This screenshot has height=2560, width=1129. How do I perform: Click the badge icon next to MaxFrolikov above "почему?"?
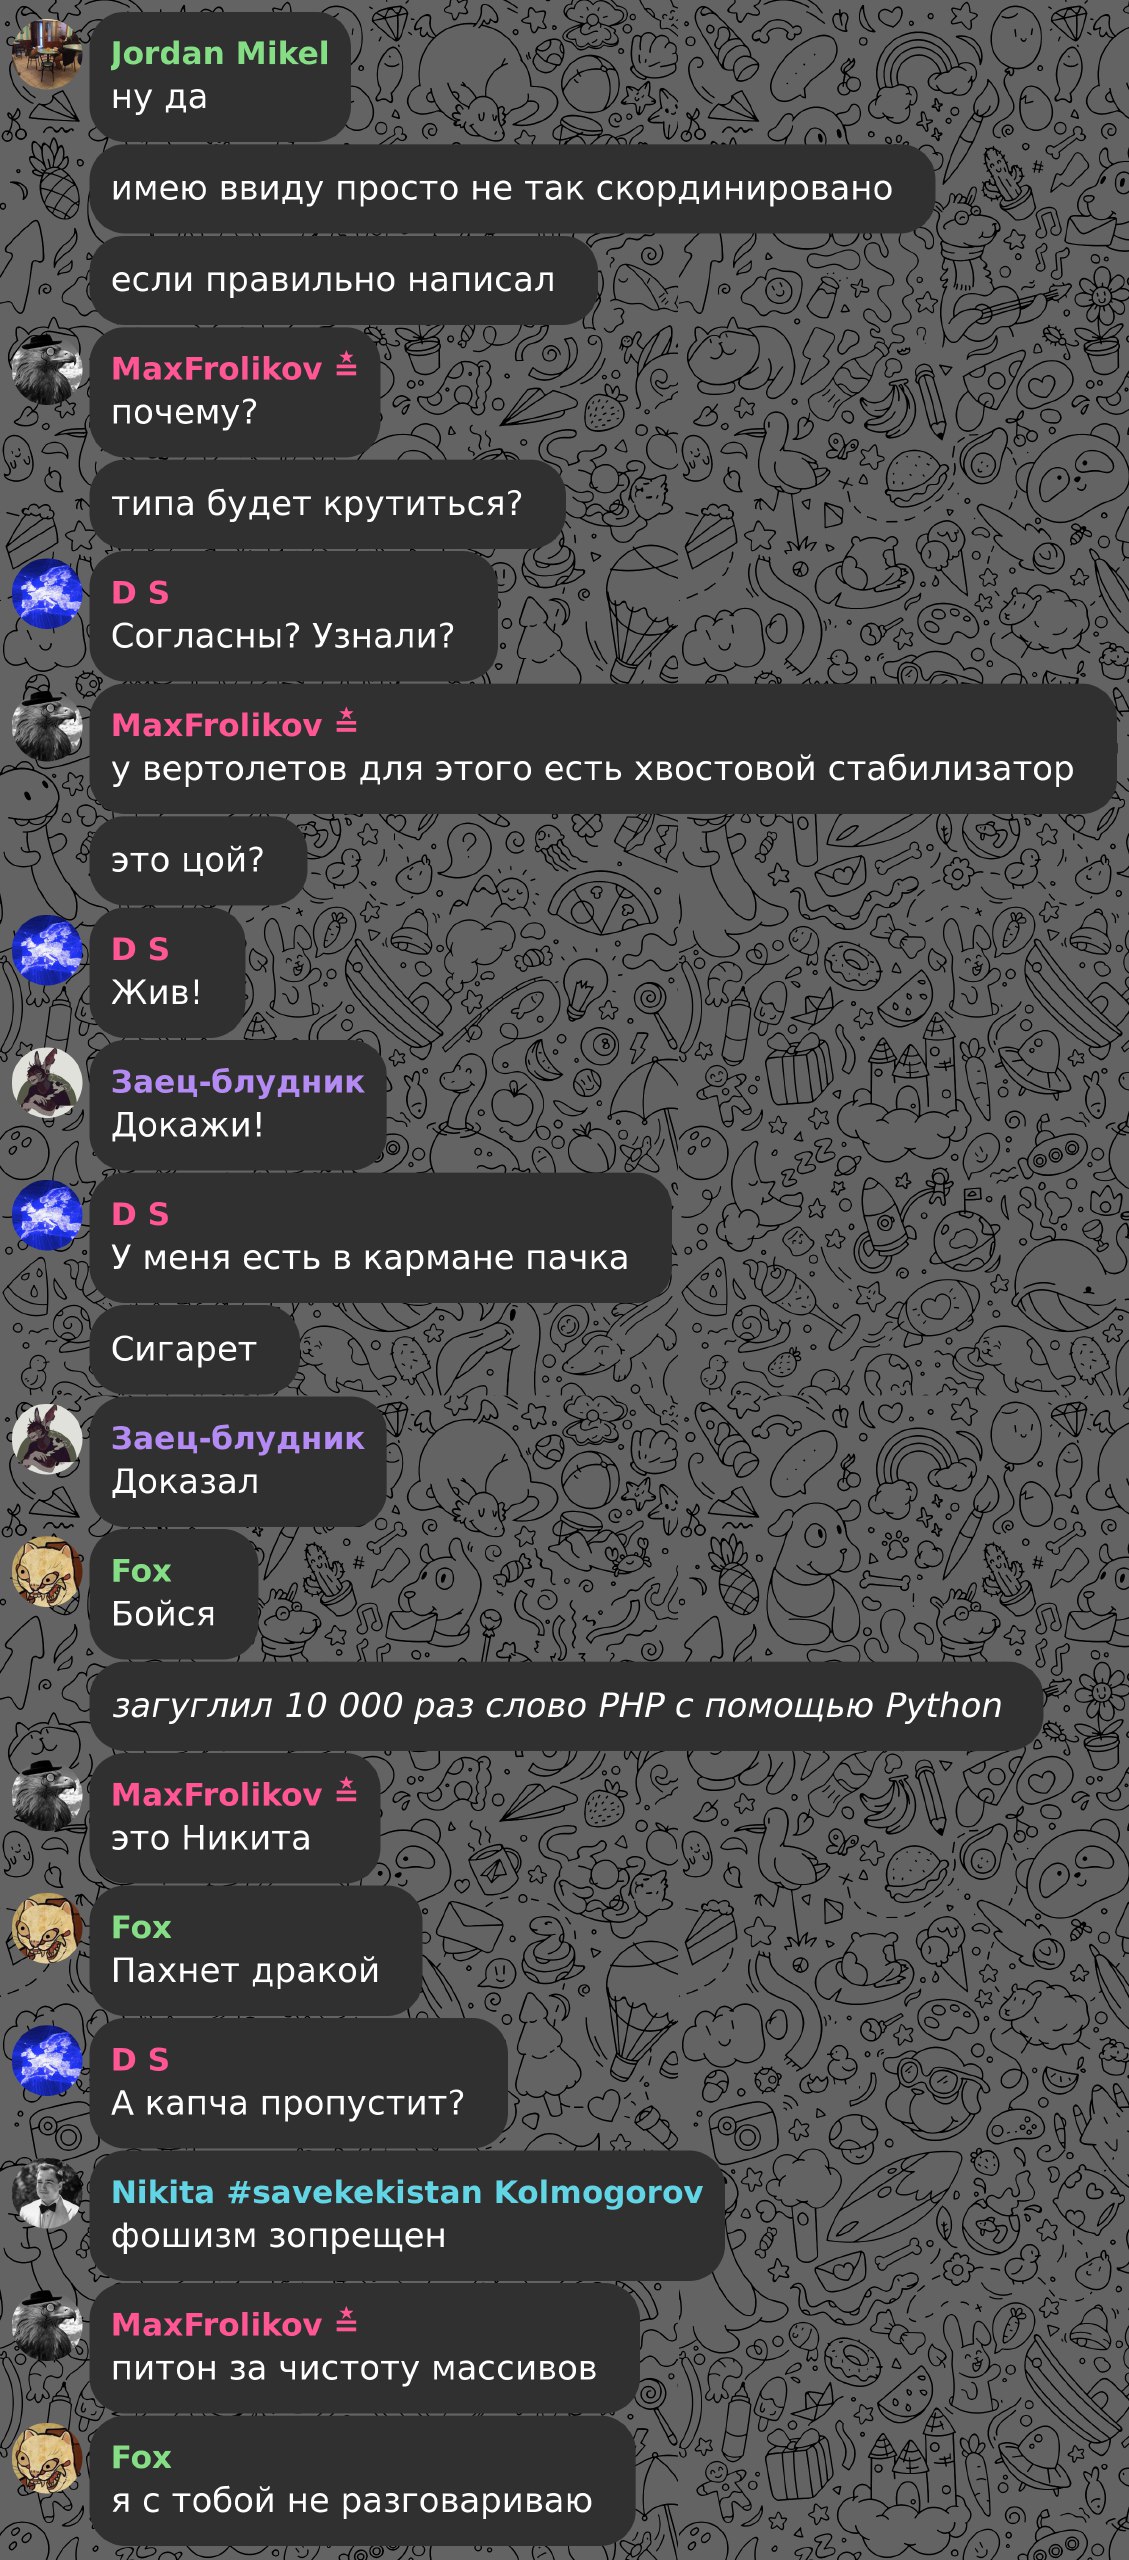point(346,365)
